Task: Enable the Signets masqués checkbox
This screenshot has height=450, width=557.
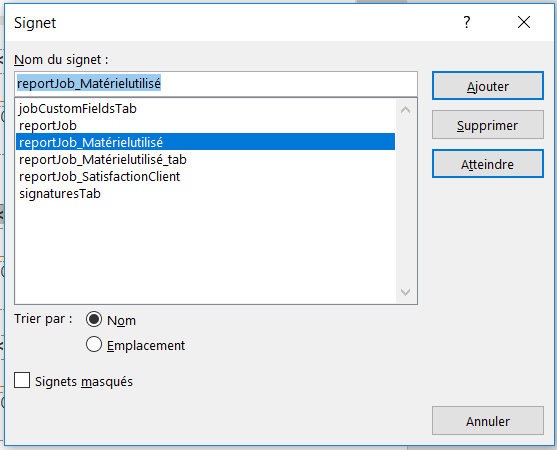Action: point(22,380)
